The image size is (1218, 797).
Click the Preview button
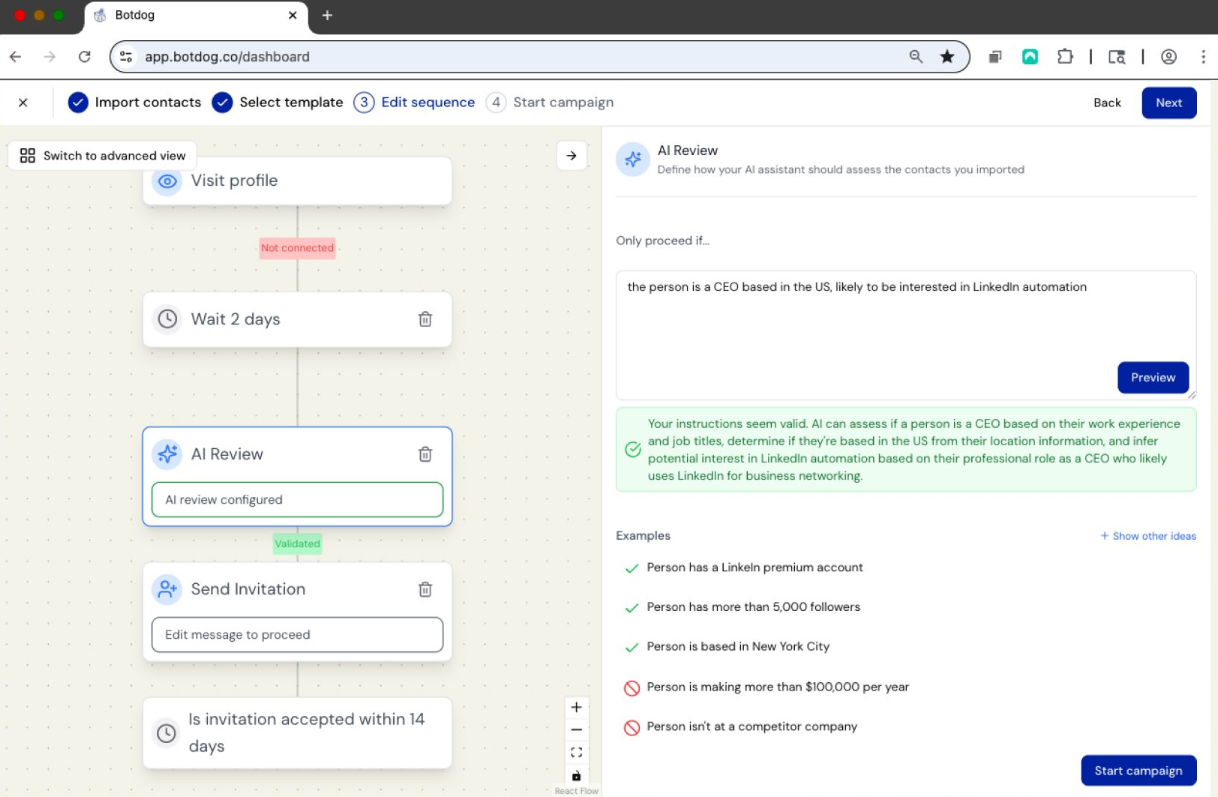[x=1153, y=378]
